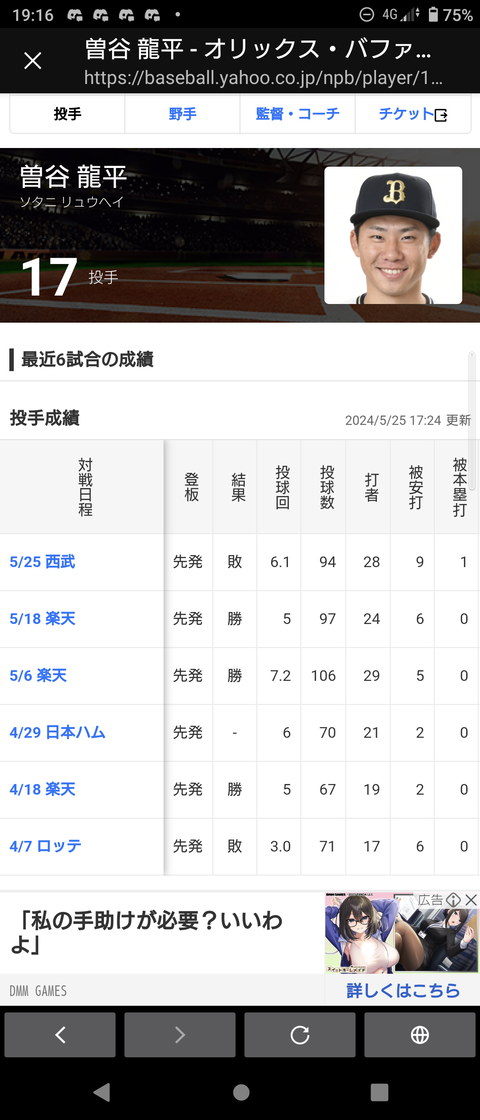The height and width of the screenshot is (1120, 480).
Task: Tap the browser forward arrow button
Action: 180,1034
